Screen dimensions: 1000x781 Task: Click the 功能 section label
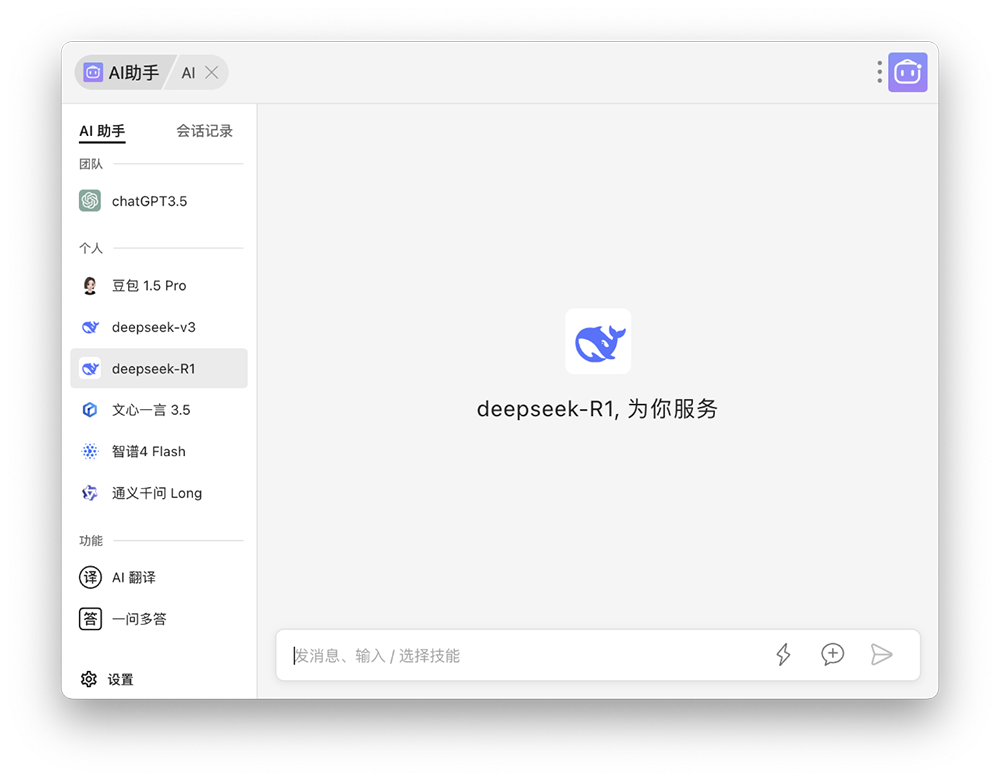click(91, 541)
